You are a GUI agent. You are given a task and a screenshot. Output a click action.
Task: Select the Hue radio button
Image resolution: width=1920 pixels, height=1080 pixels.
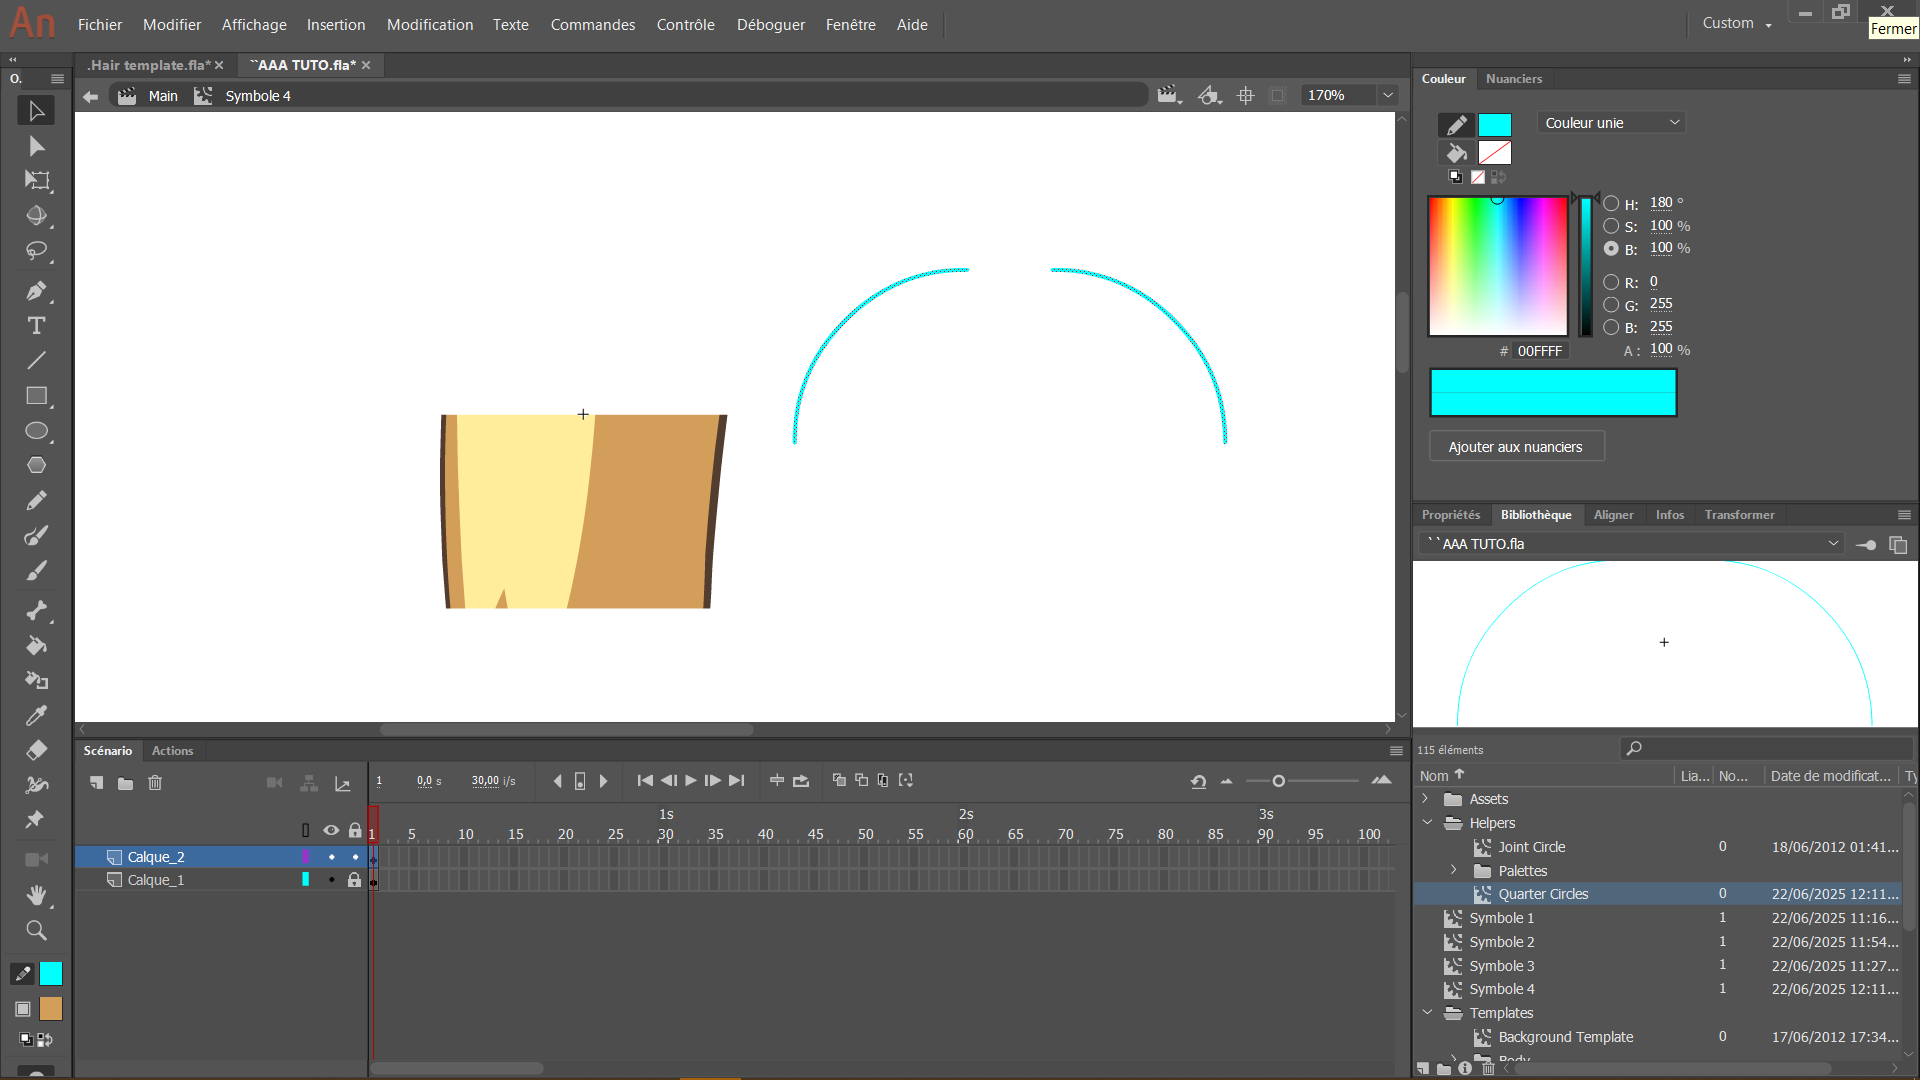pyautogui.click(x=1611, y=203)
